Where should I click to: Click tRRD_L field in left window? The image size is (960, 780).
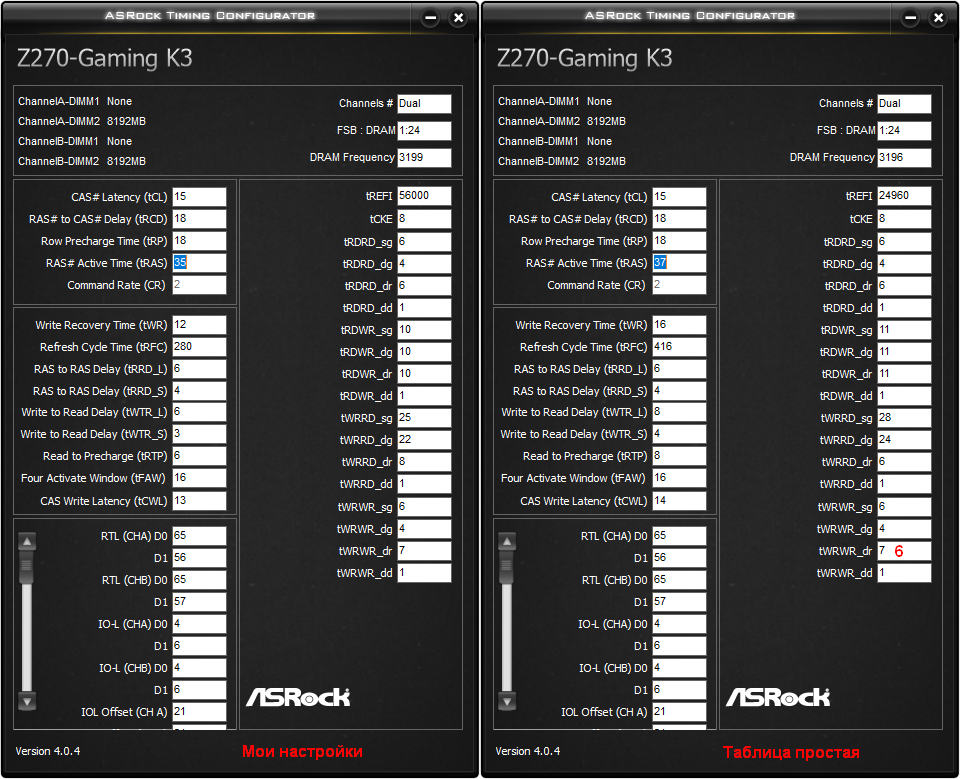(x=199, y=369)
